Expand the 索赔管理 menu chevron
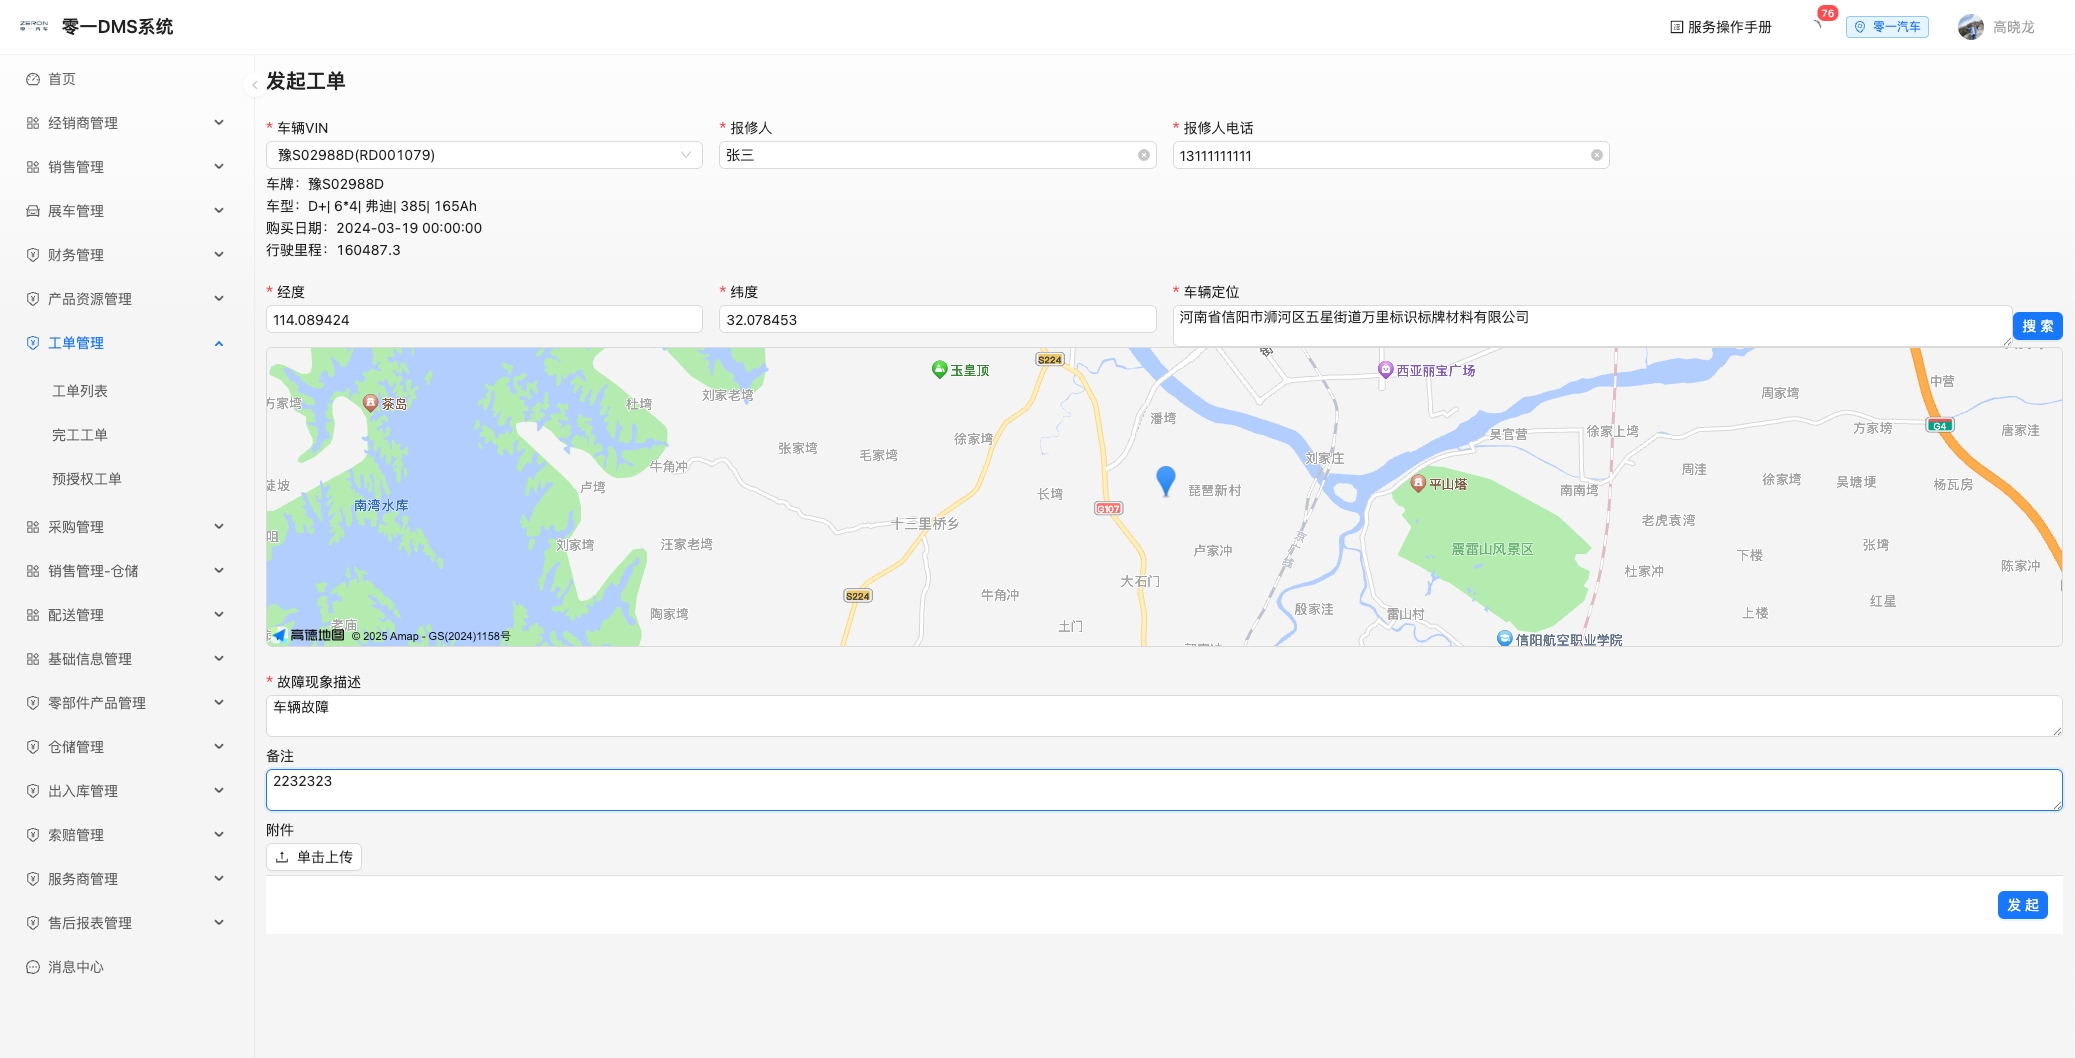 click(x=219, y=835)
